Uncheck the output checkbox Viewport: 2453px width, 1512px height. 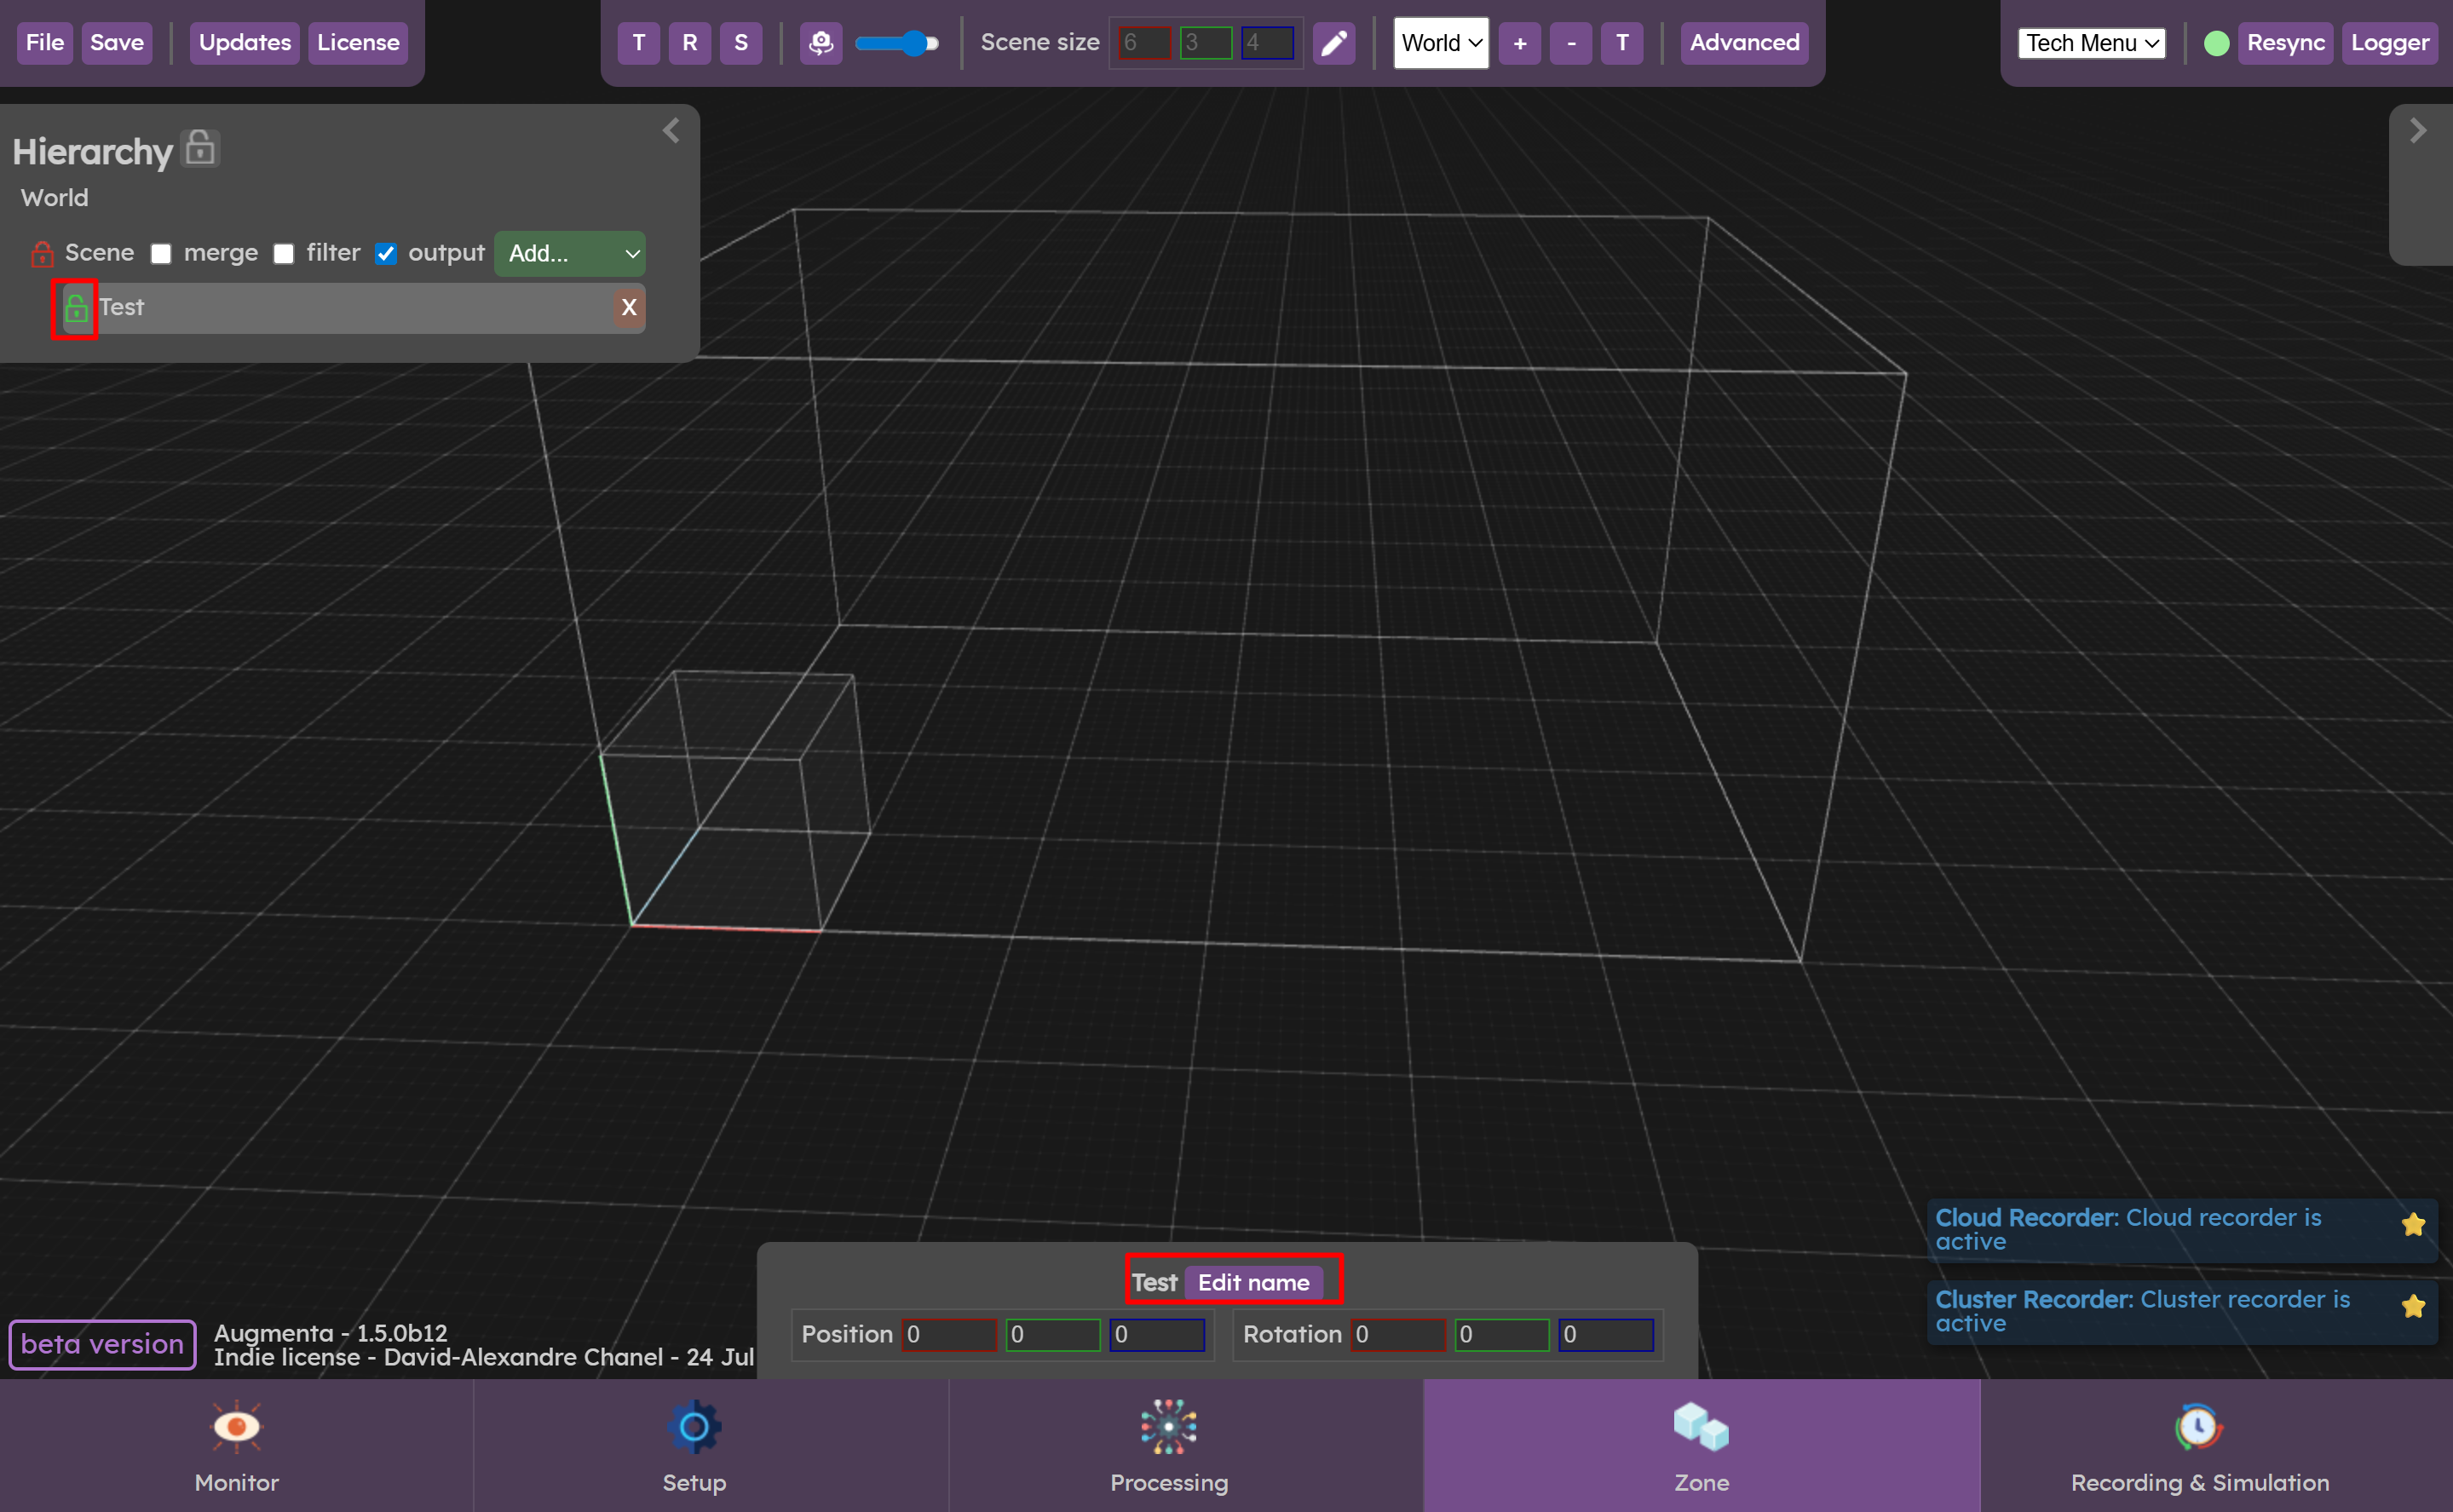(x=386, y=254)
